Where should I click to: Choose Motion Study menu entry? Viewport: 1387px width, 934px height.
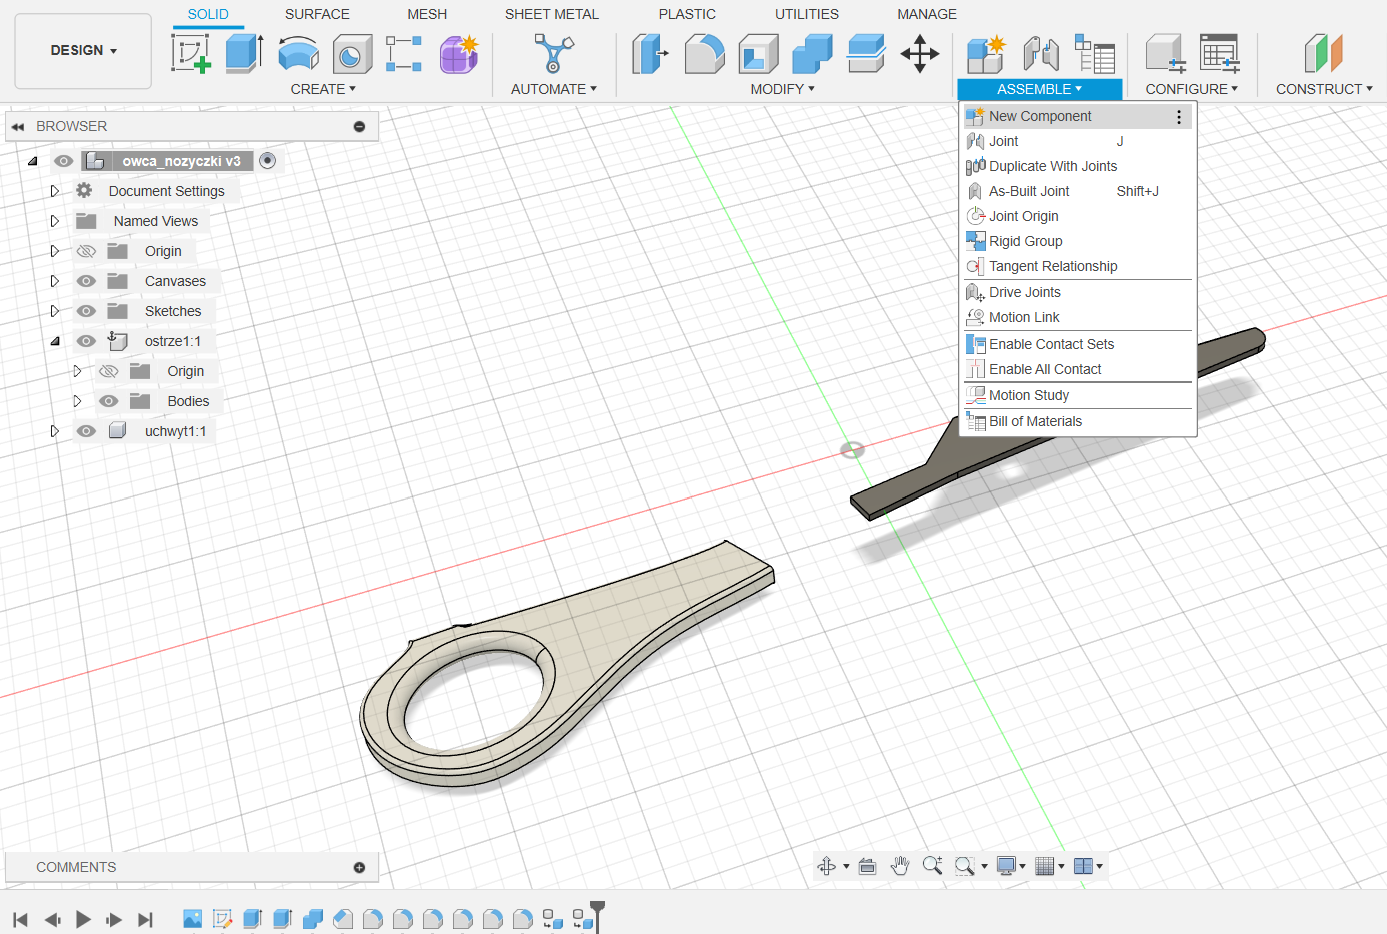[x=1078, y=395]
